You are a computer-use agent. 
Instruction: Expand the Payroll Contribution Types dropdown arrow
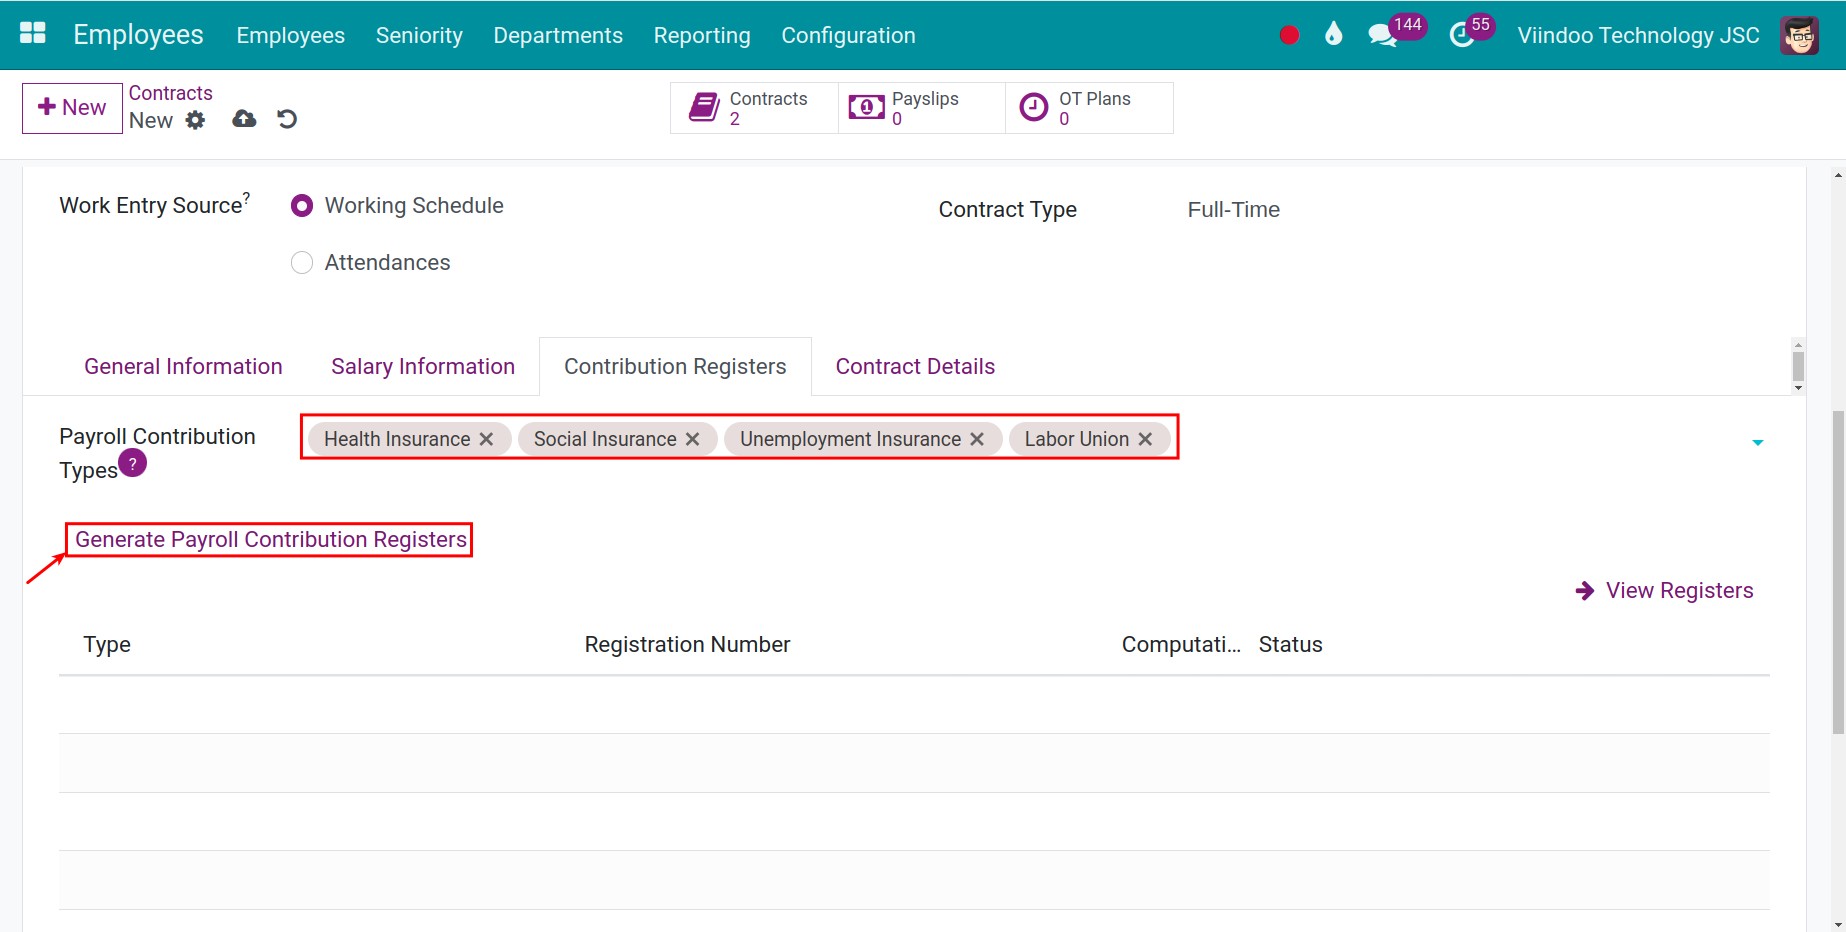point(1757,442)
